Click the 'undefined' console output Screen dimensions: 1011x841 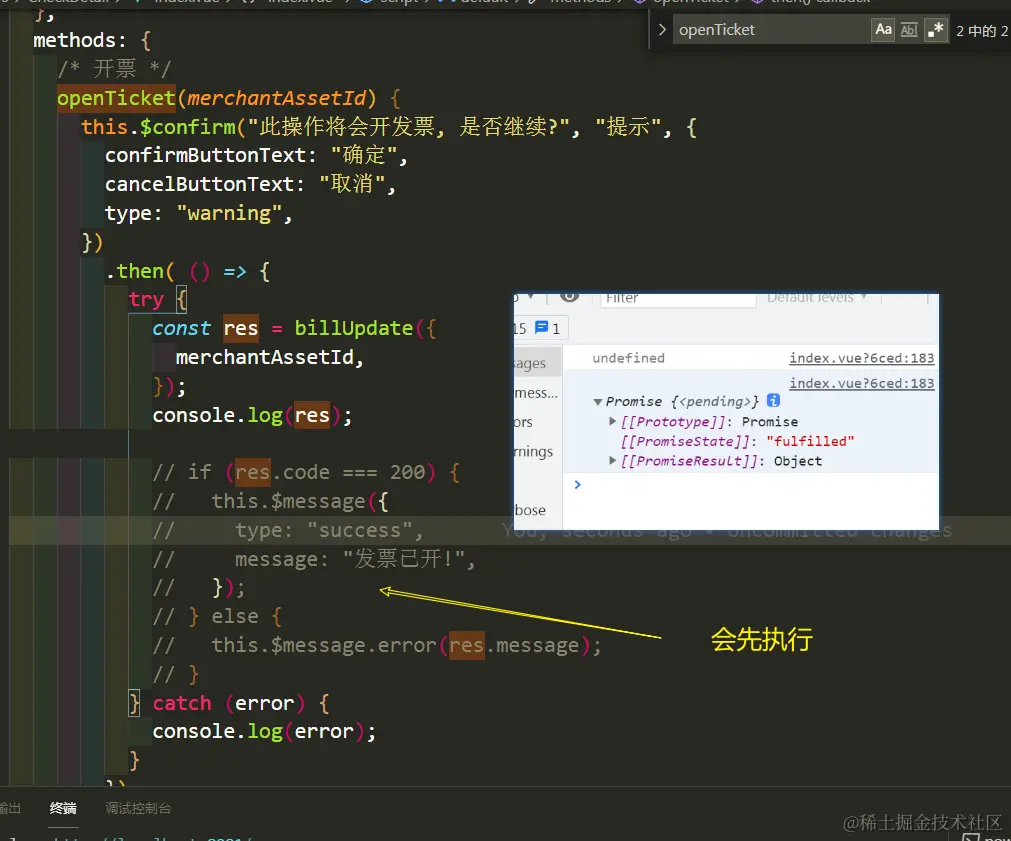(628, 358)
